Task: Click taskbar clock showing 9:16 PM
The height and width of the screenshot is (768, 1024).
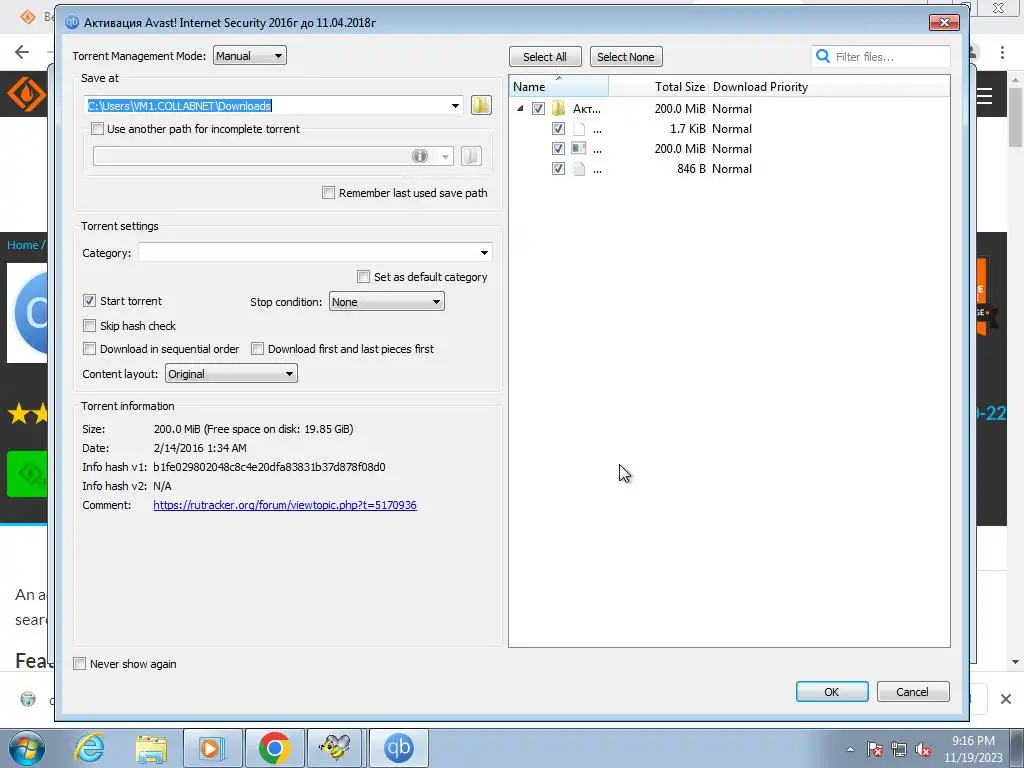Action: click(973, 748)
